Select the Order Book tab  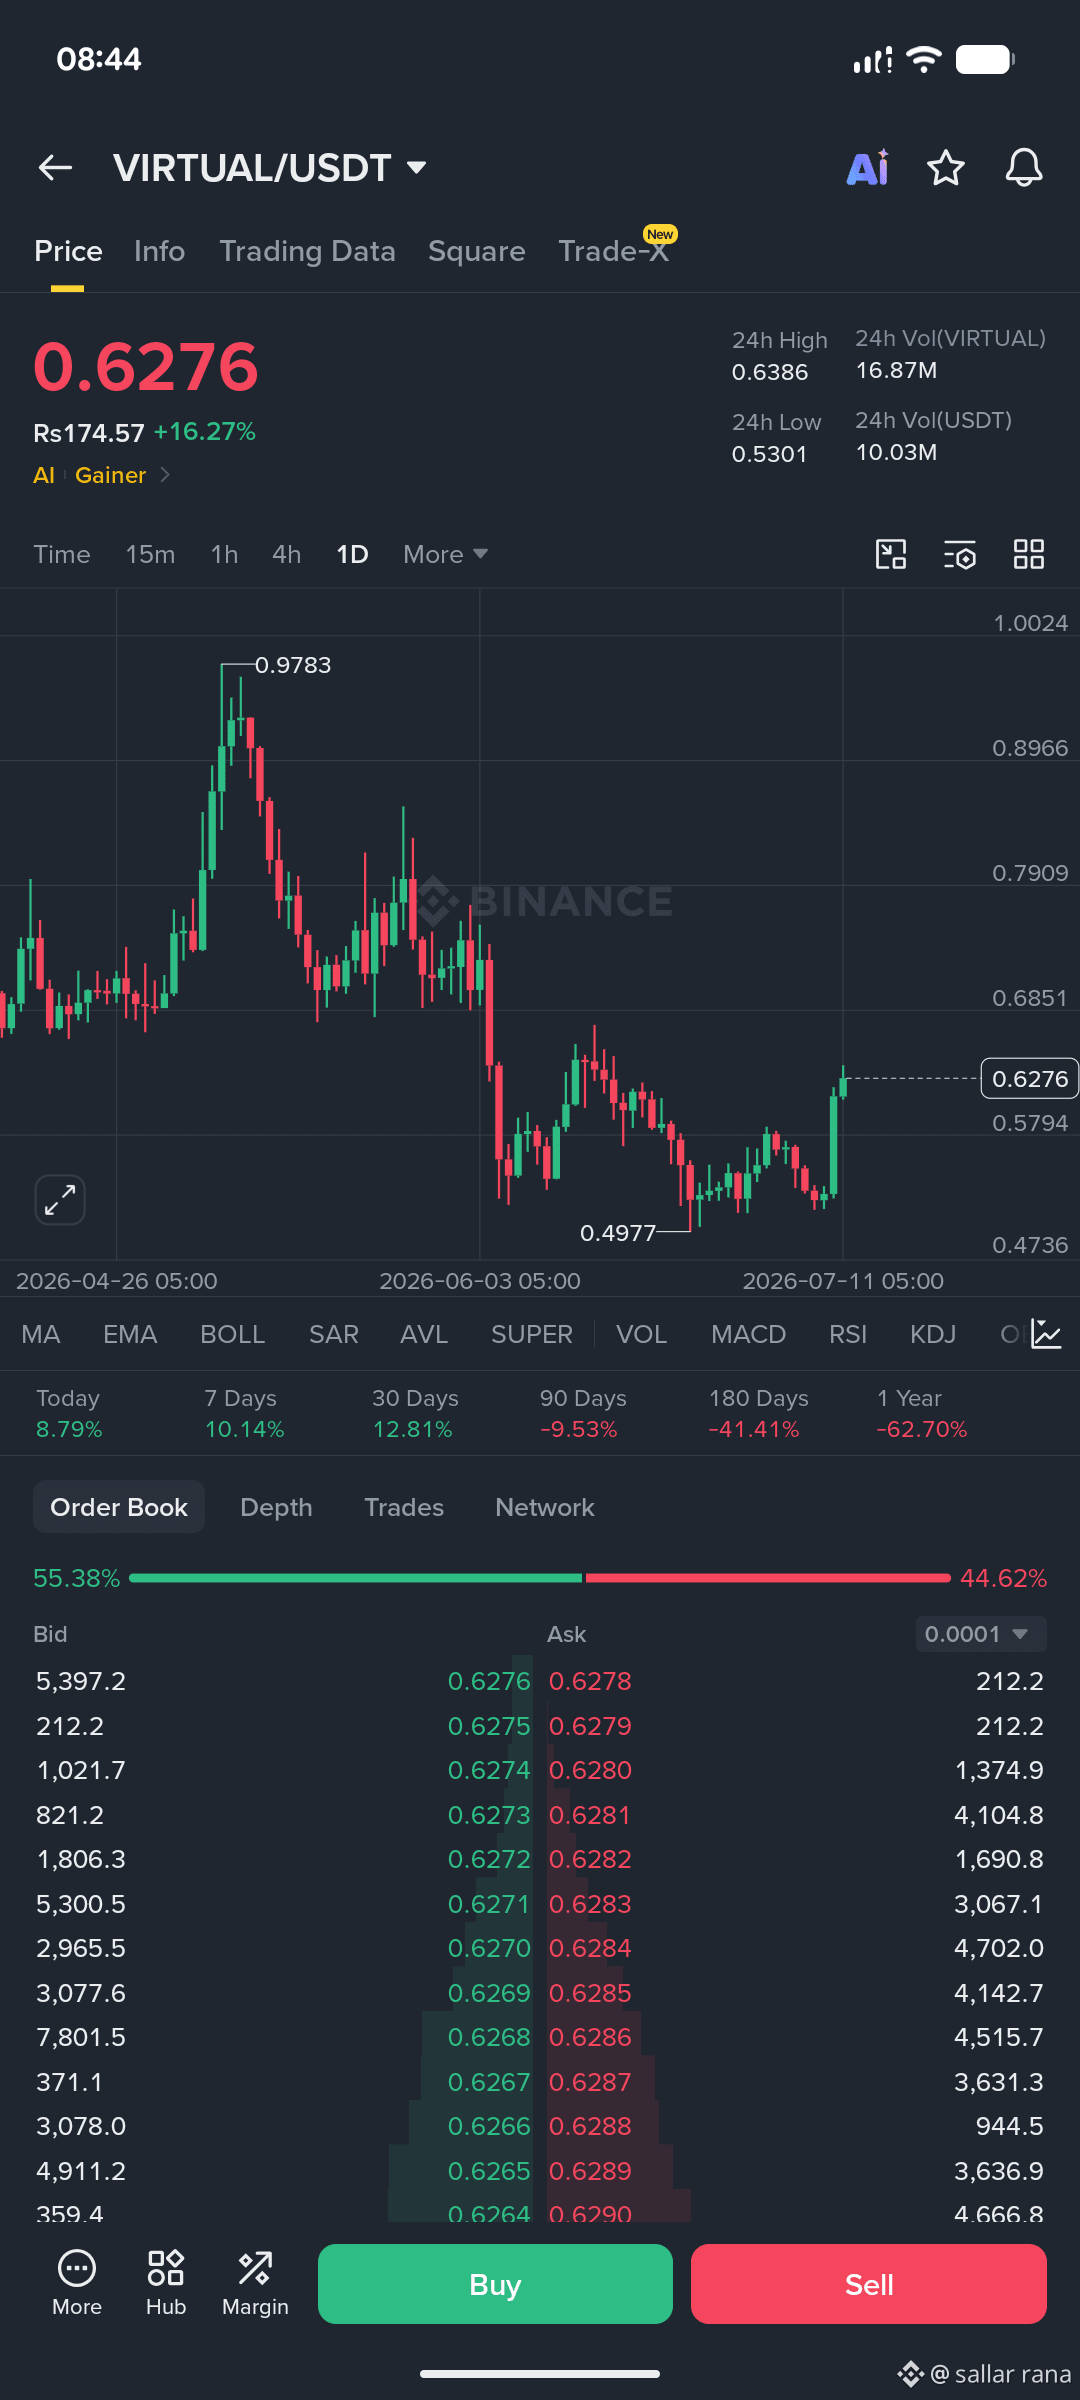119,1507
